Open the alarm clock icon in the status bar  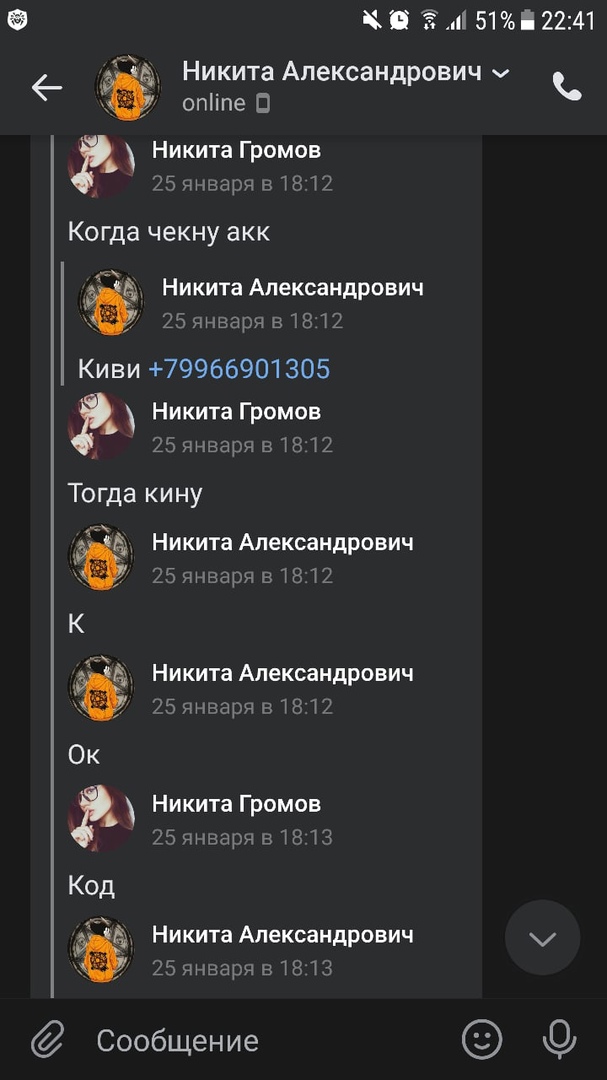(399, 20)
